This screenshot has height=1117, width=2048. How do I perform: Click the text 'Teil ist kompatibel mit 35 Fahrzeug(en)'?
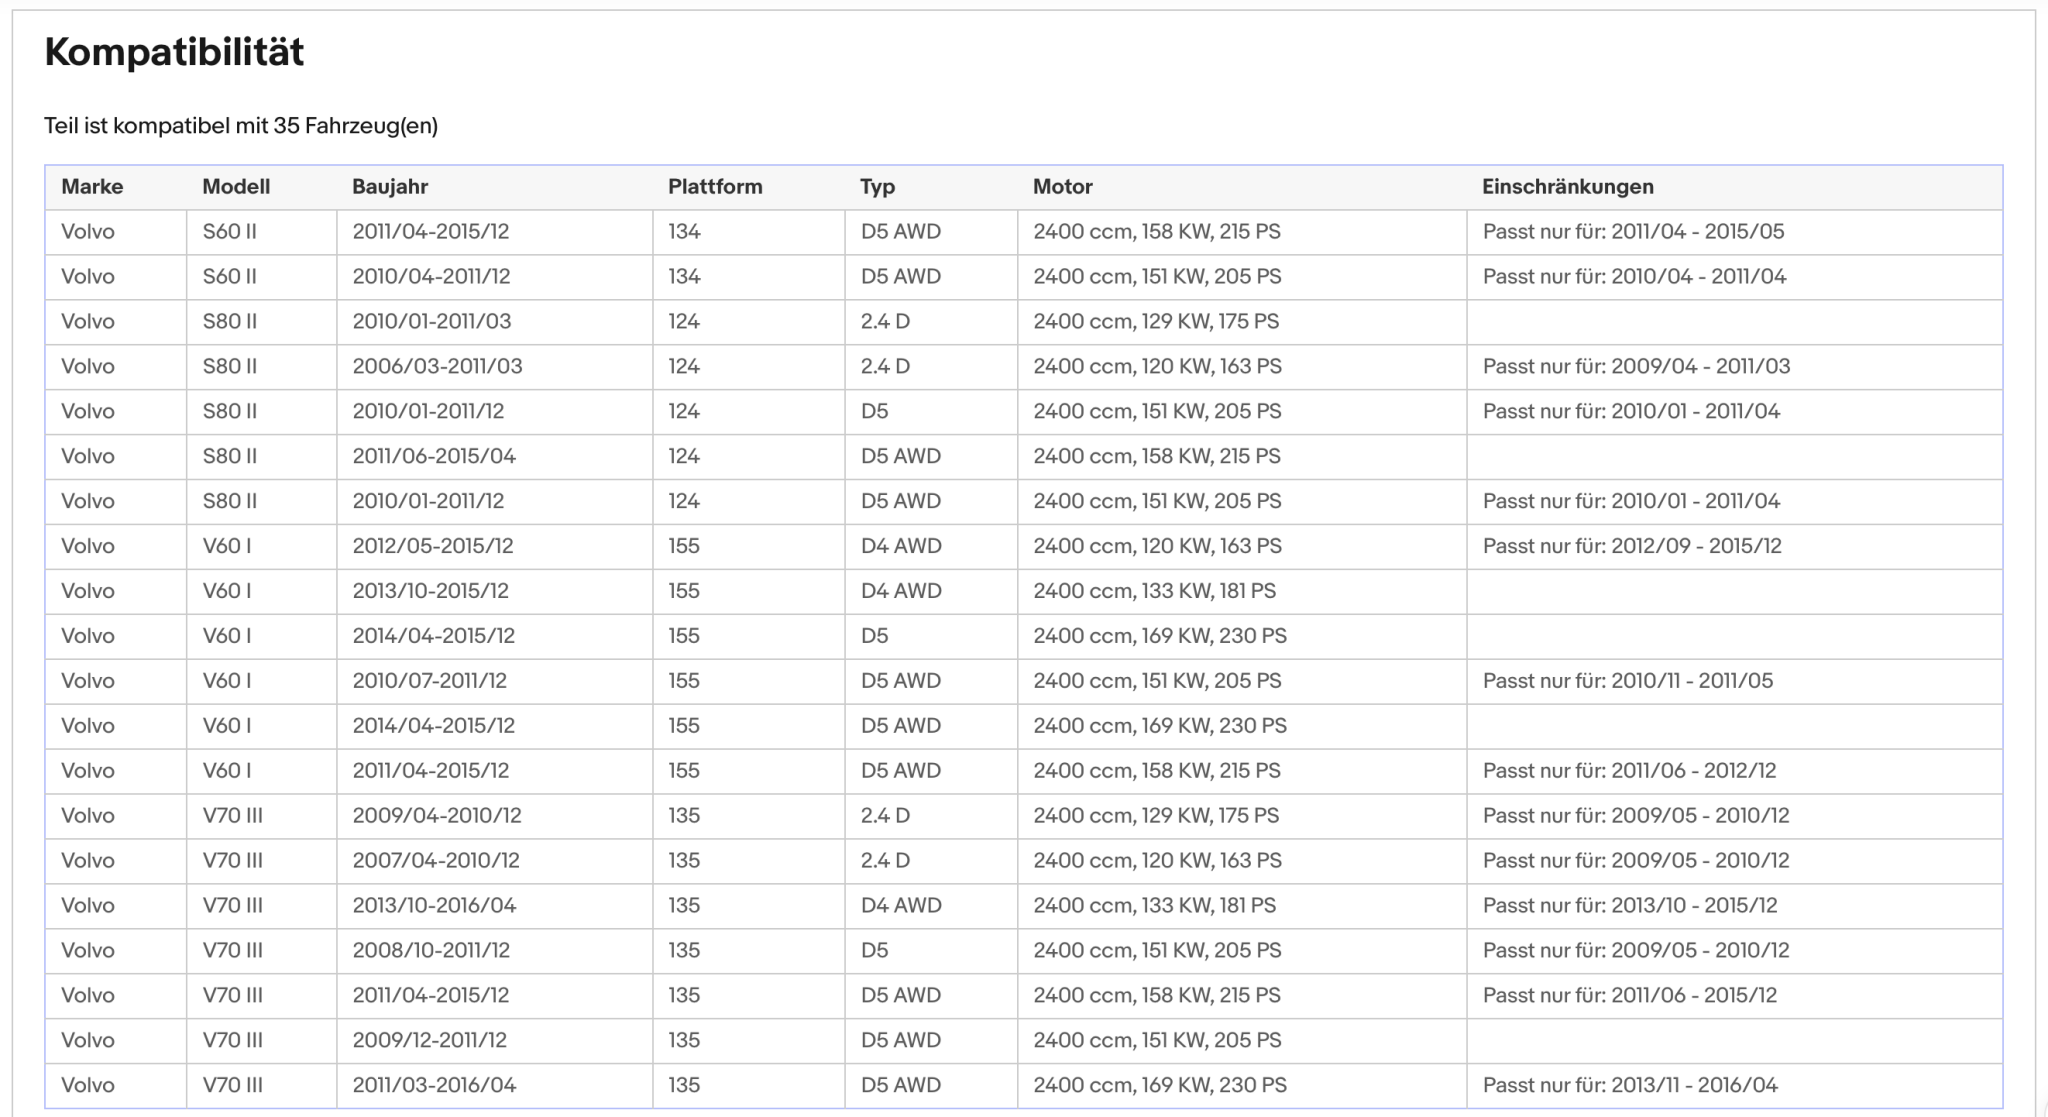[x=241, y=126]
